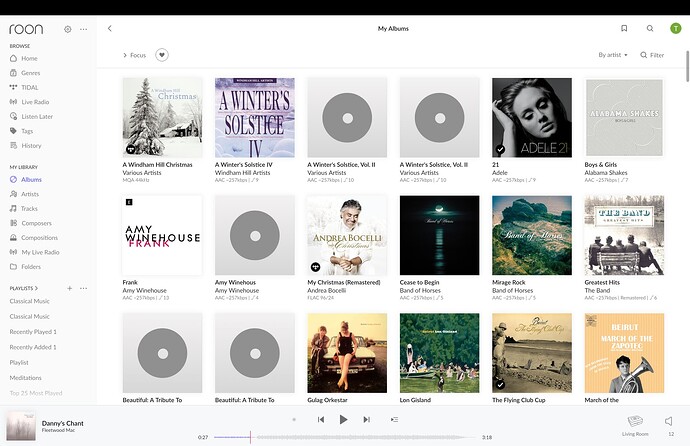Click artist link Alabama Shakes
This screenshot has width=690, height=446.
(x=606, y=172)
